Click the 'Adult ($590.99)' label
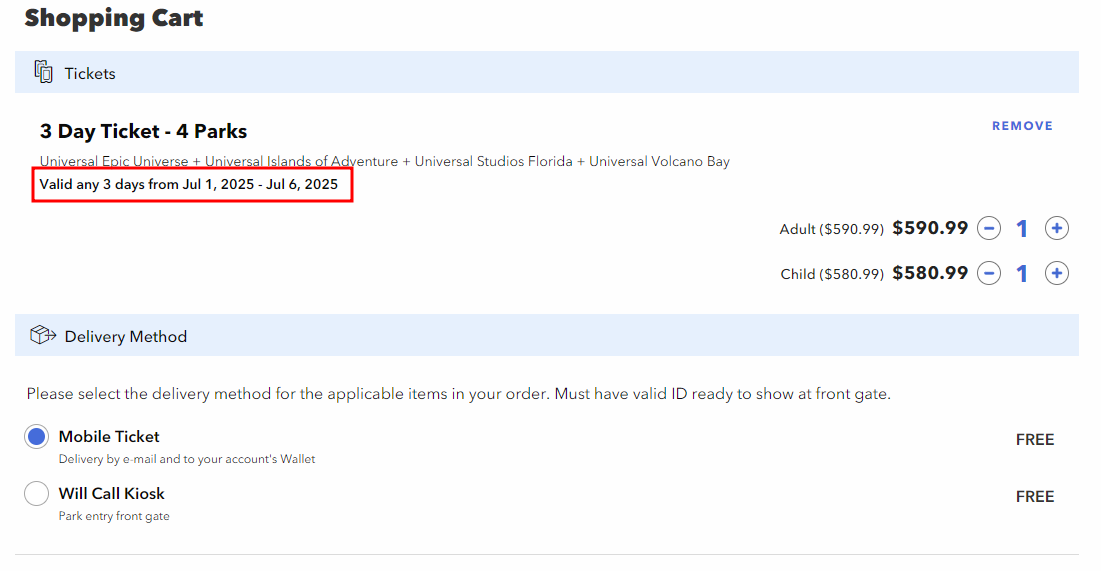Viewport: 1101px width, 571px height. point(831,229)
